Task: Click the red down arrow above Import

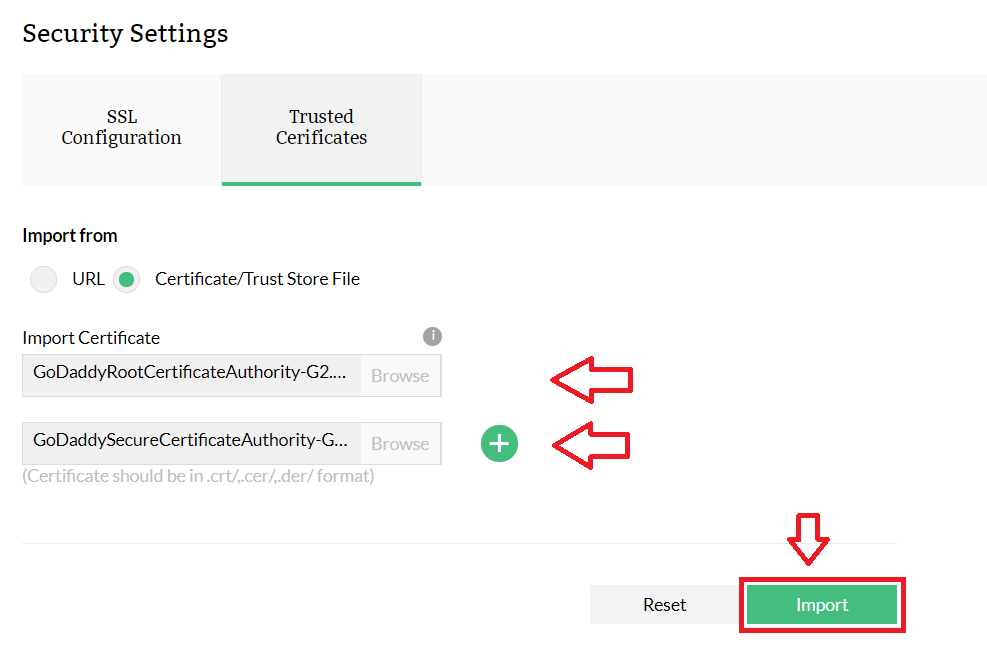Action: [x=809, y=539]
